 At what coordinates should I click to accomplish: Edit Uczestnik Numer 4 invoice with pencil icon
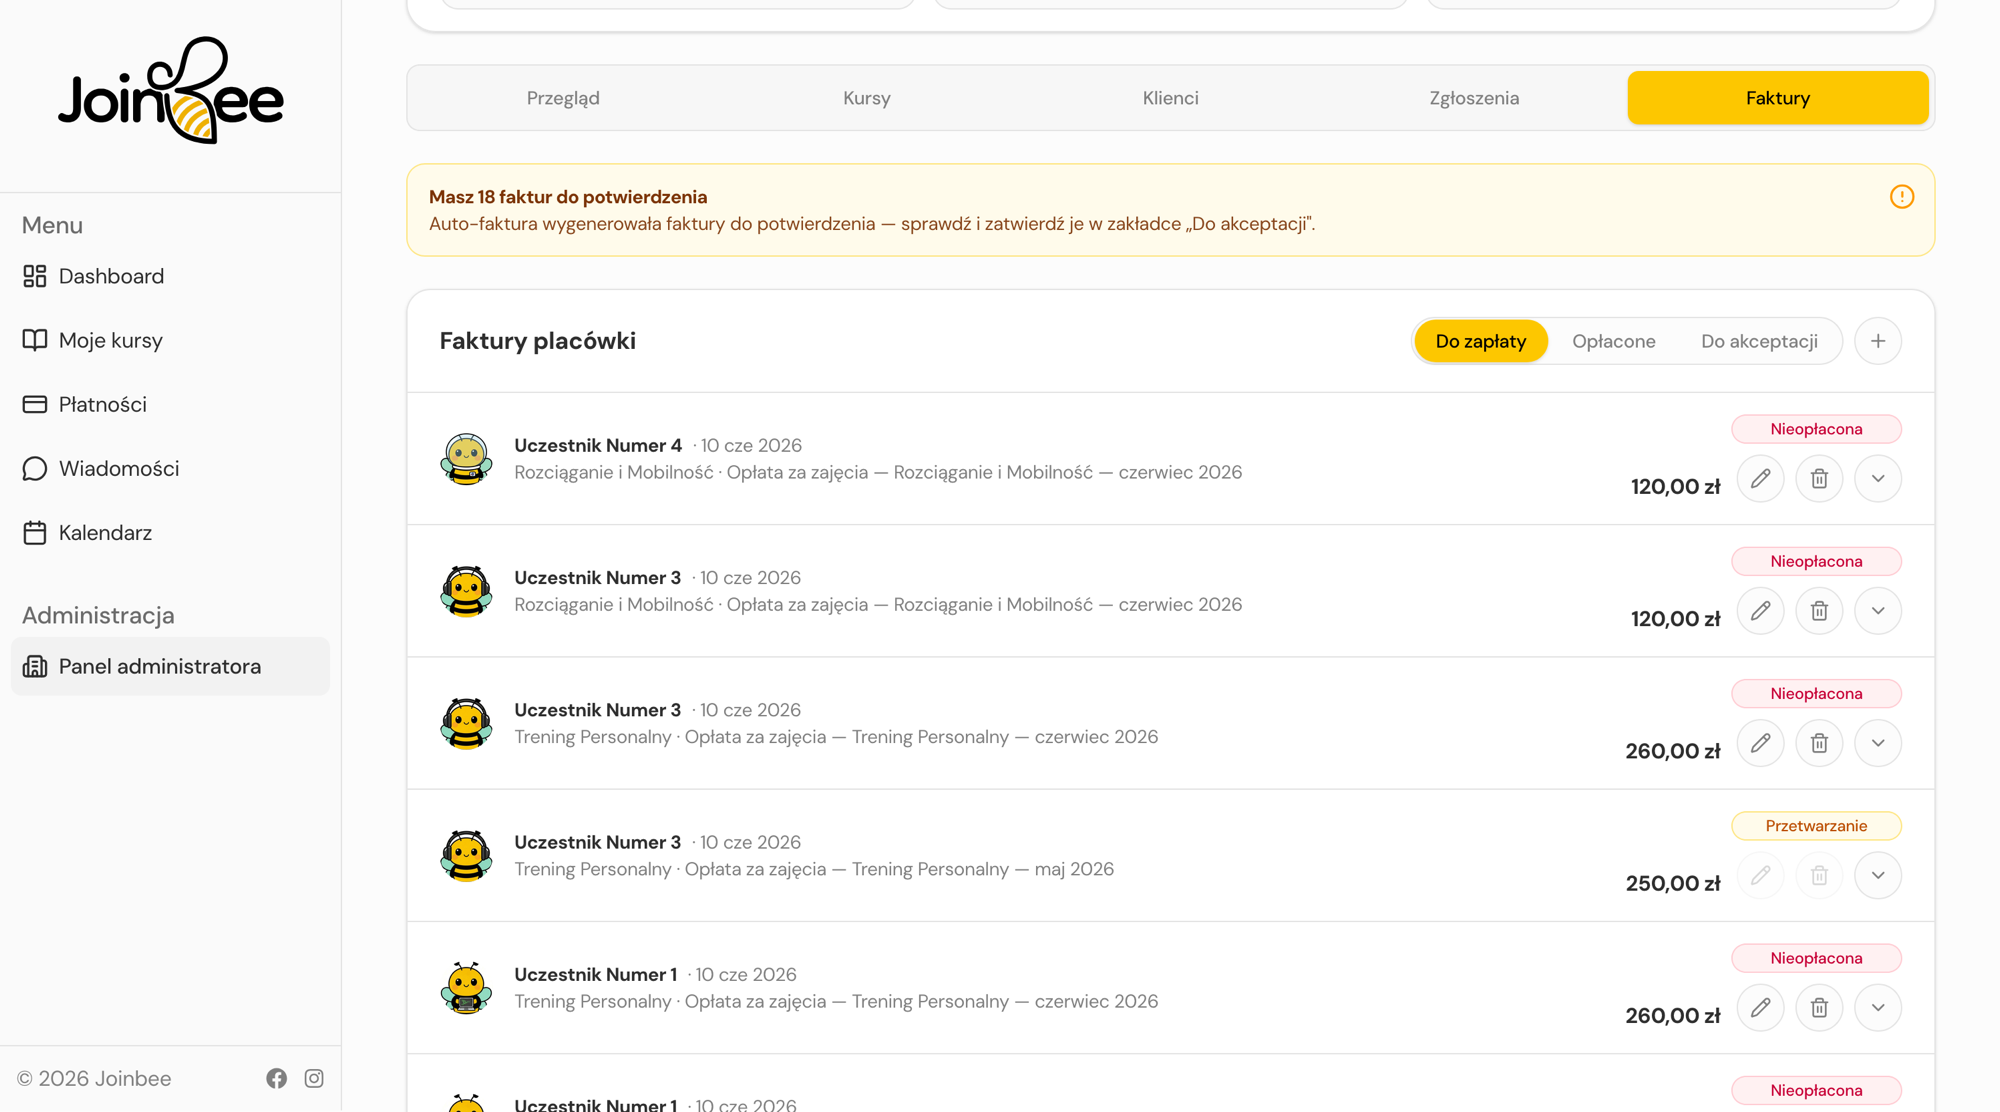tap(1760, 479)
